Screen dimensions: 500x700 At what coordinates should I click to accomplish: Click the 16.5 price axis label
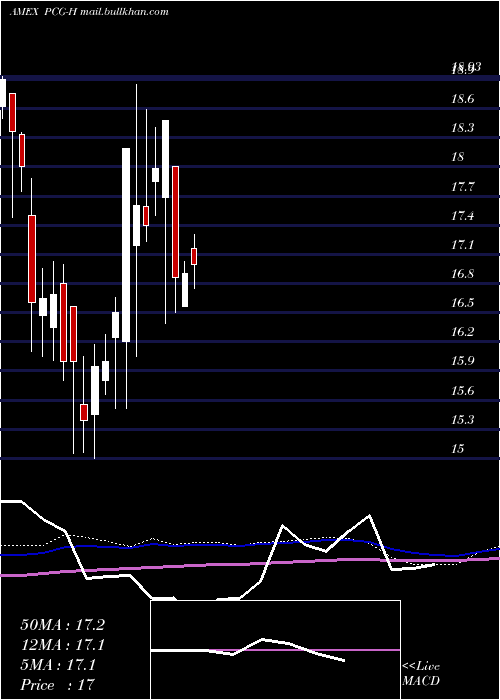[462, 303]
